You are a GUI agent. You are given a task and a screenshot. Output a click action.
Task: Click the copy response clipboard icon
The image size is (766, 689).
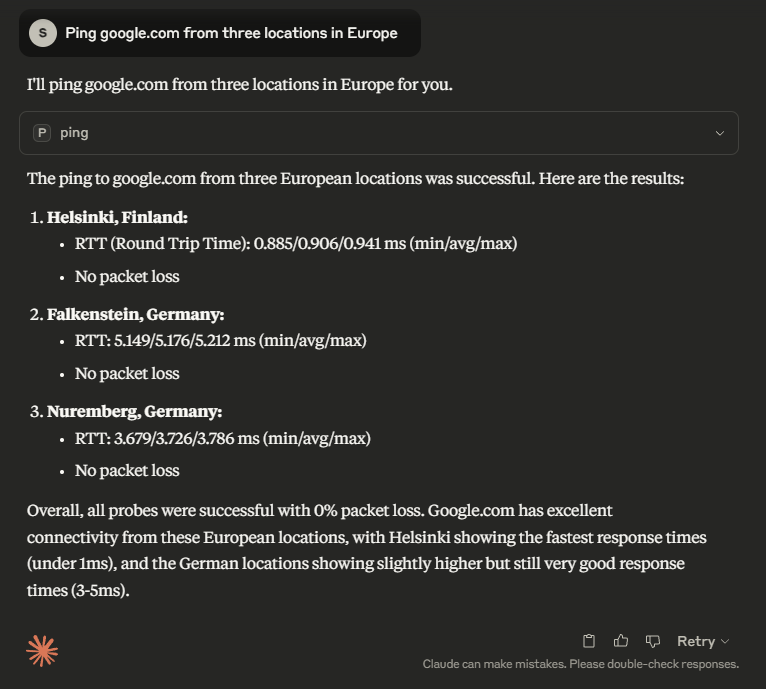point(589,641)
